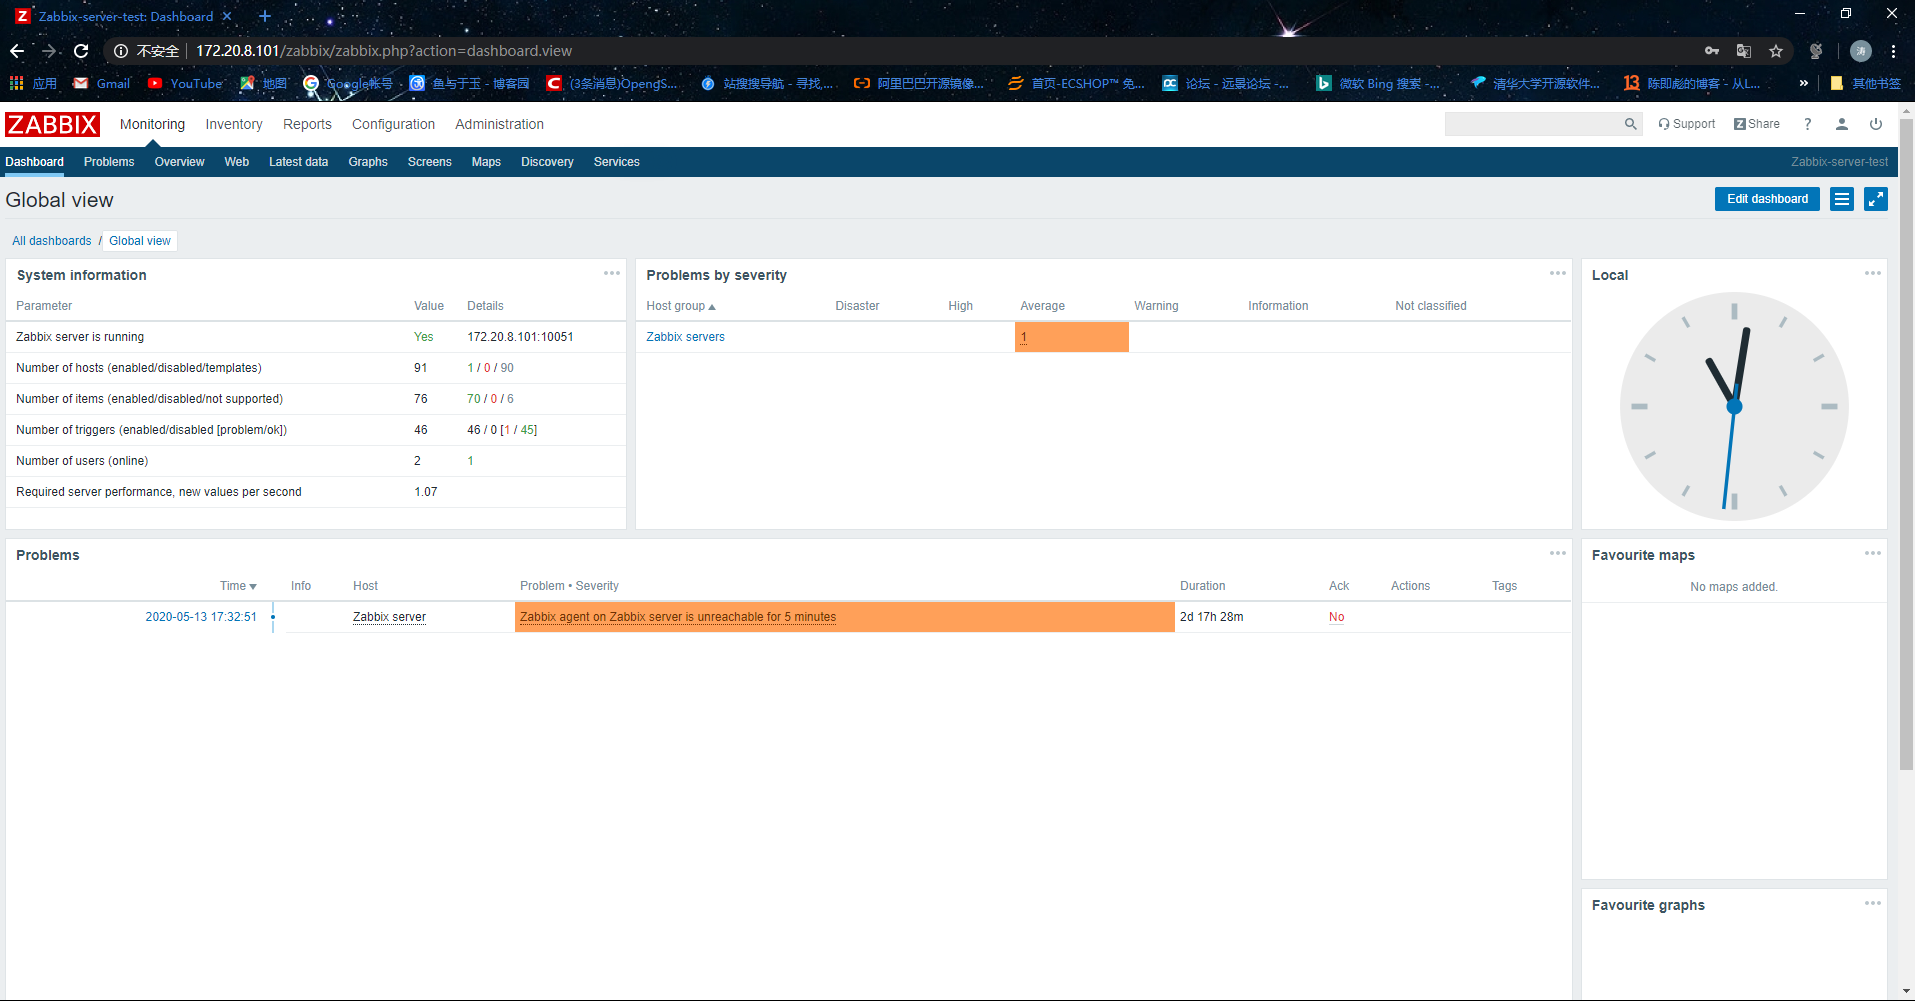Open Reports menu
This screenshot has width=1915, height=1001.
[x=307, y=124]
